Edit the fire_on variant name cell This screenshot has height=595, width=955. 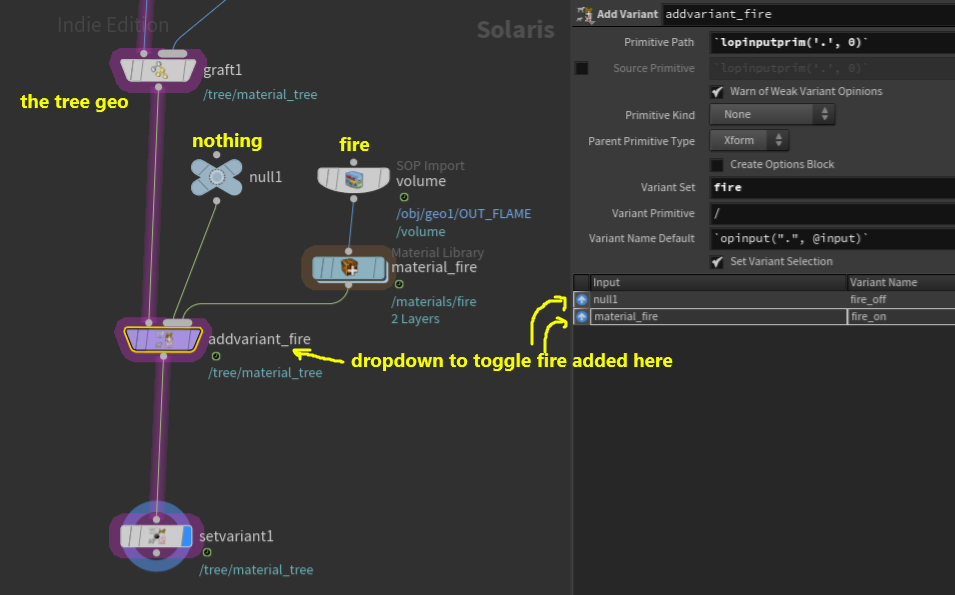[x=901, y=317]
